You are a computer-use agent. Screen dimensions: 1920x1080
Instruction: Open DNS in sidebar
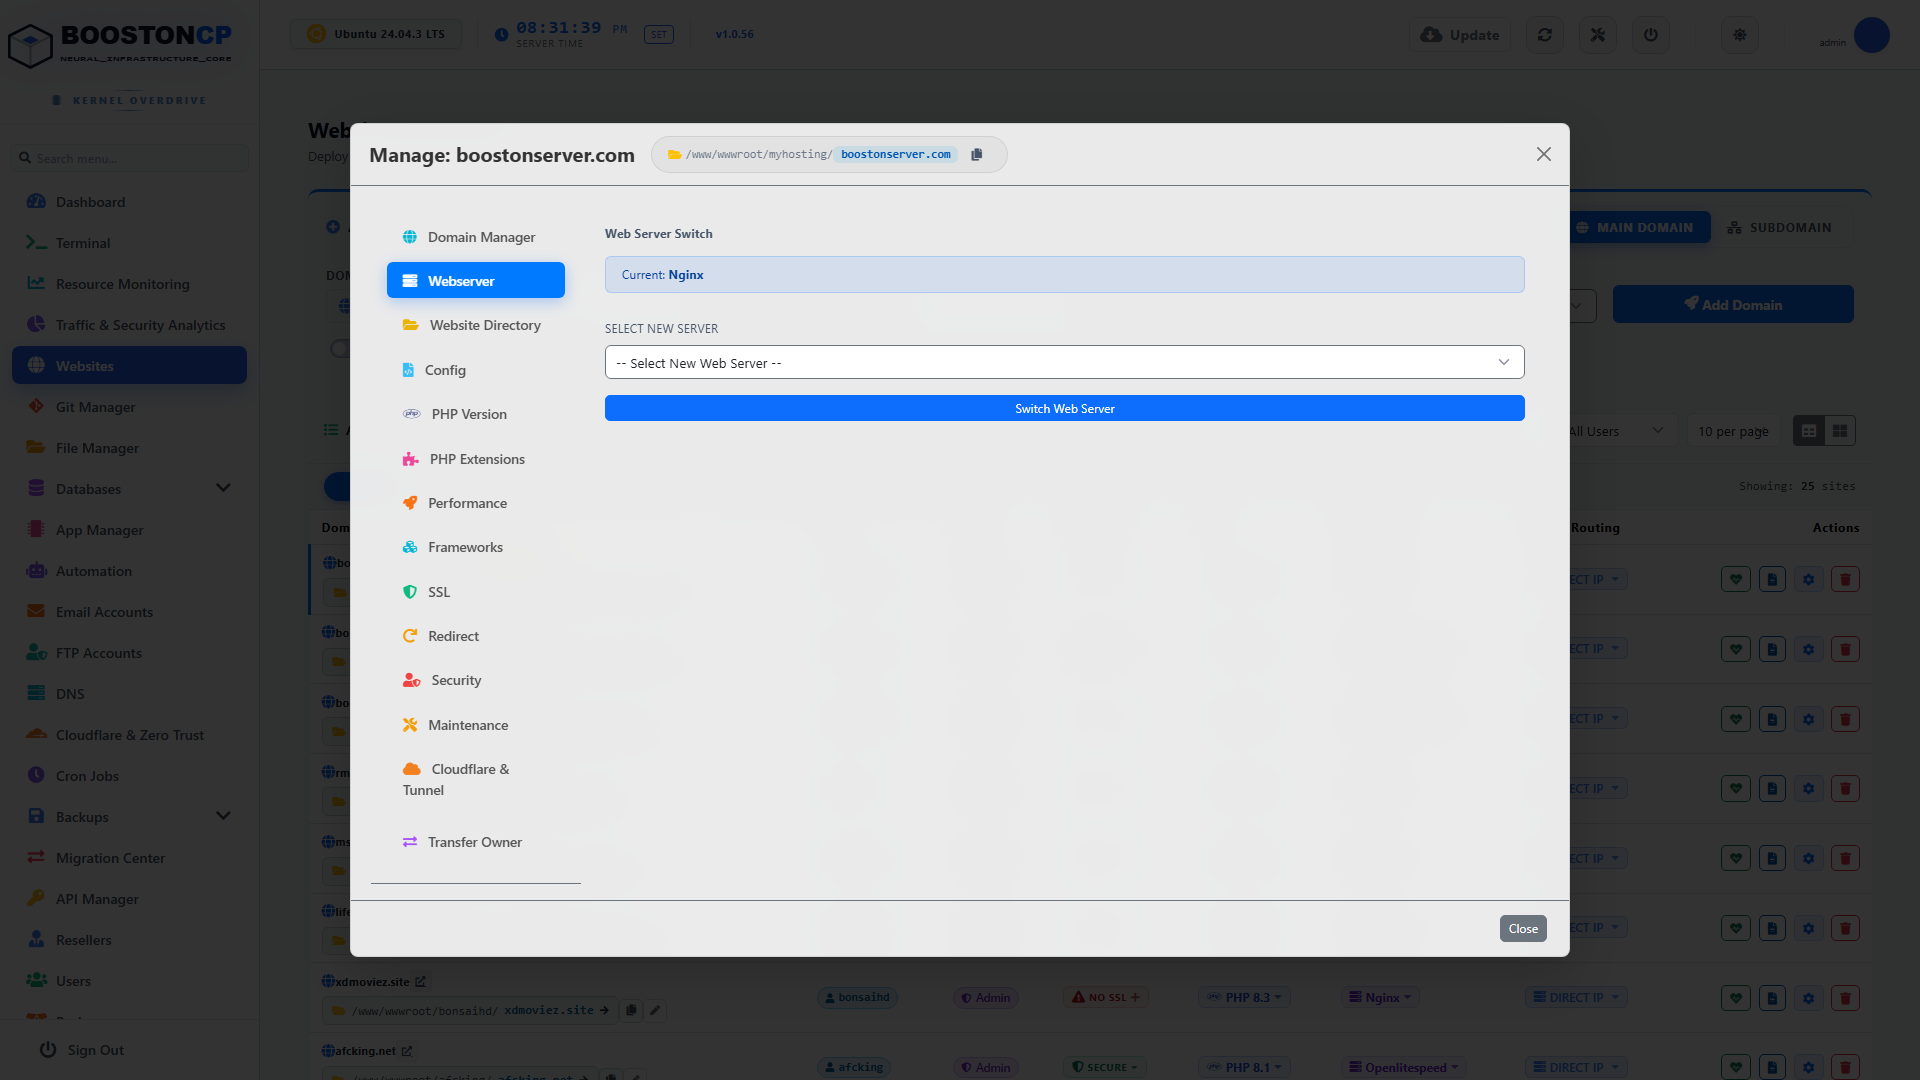(129, 694)
